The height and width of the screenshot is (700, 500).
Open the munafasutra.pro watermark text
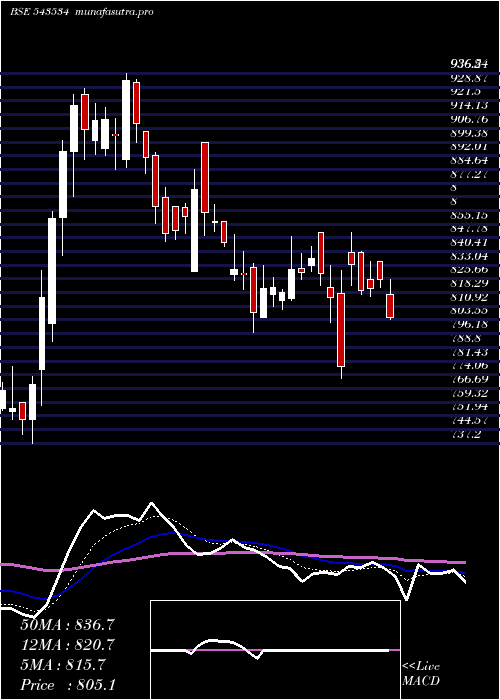[x=115, y=12]
